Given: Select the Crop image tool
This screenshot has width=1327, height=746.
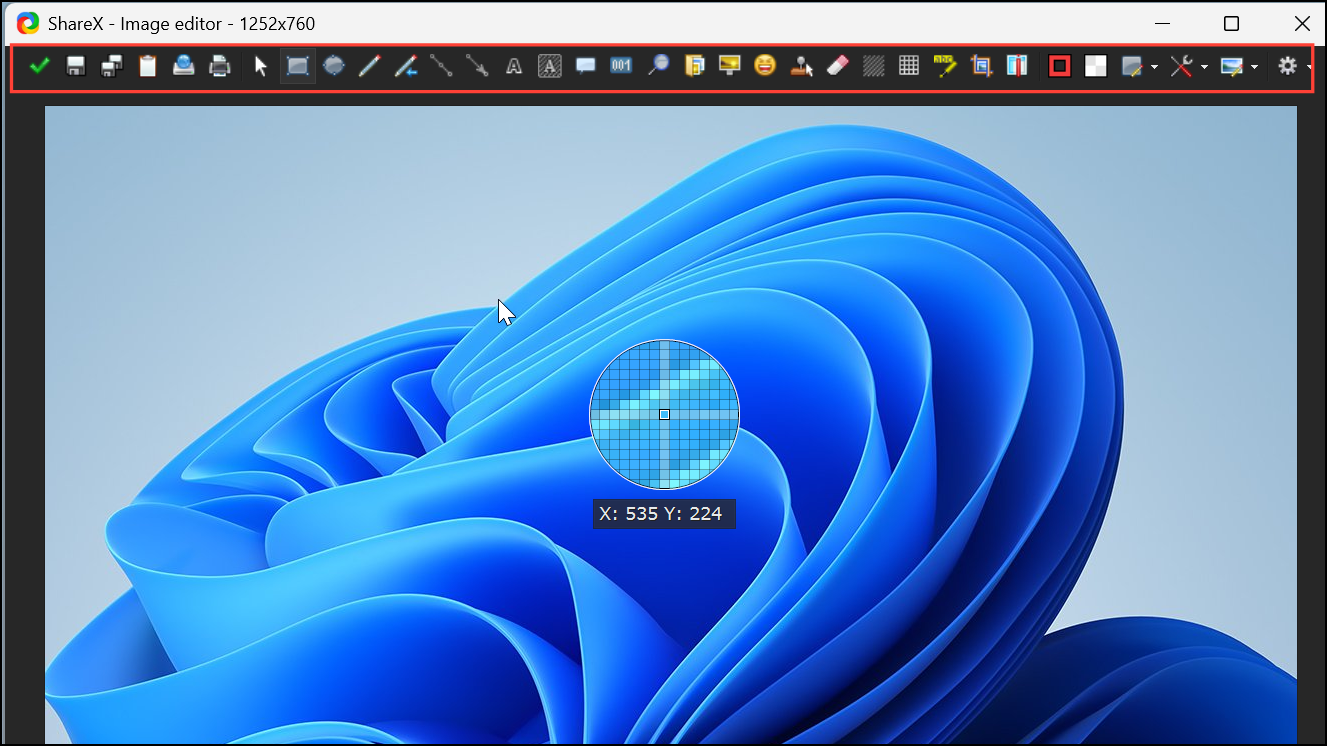Looking at the screenshot, I should (981, 66).
